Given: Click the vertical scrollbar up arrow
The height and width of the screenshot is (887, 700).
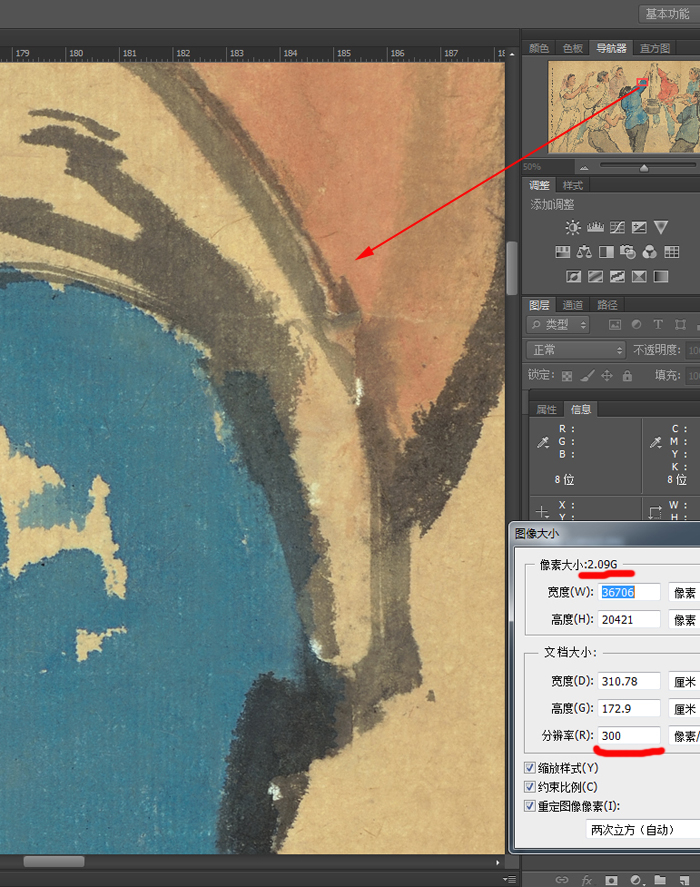Looking at the screenshot, I should (x=512, y=54).
